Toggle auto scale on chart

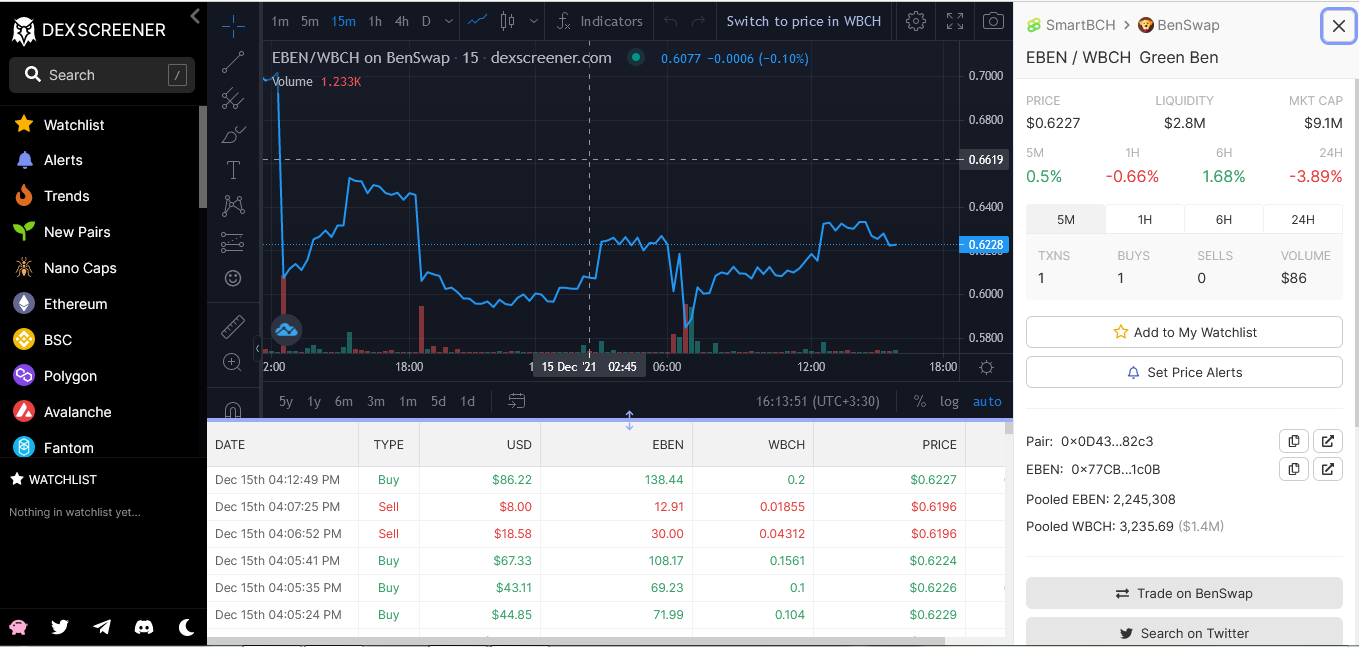[x=987, y=401]
